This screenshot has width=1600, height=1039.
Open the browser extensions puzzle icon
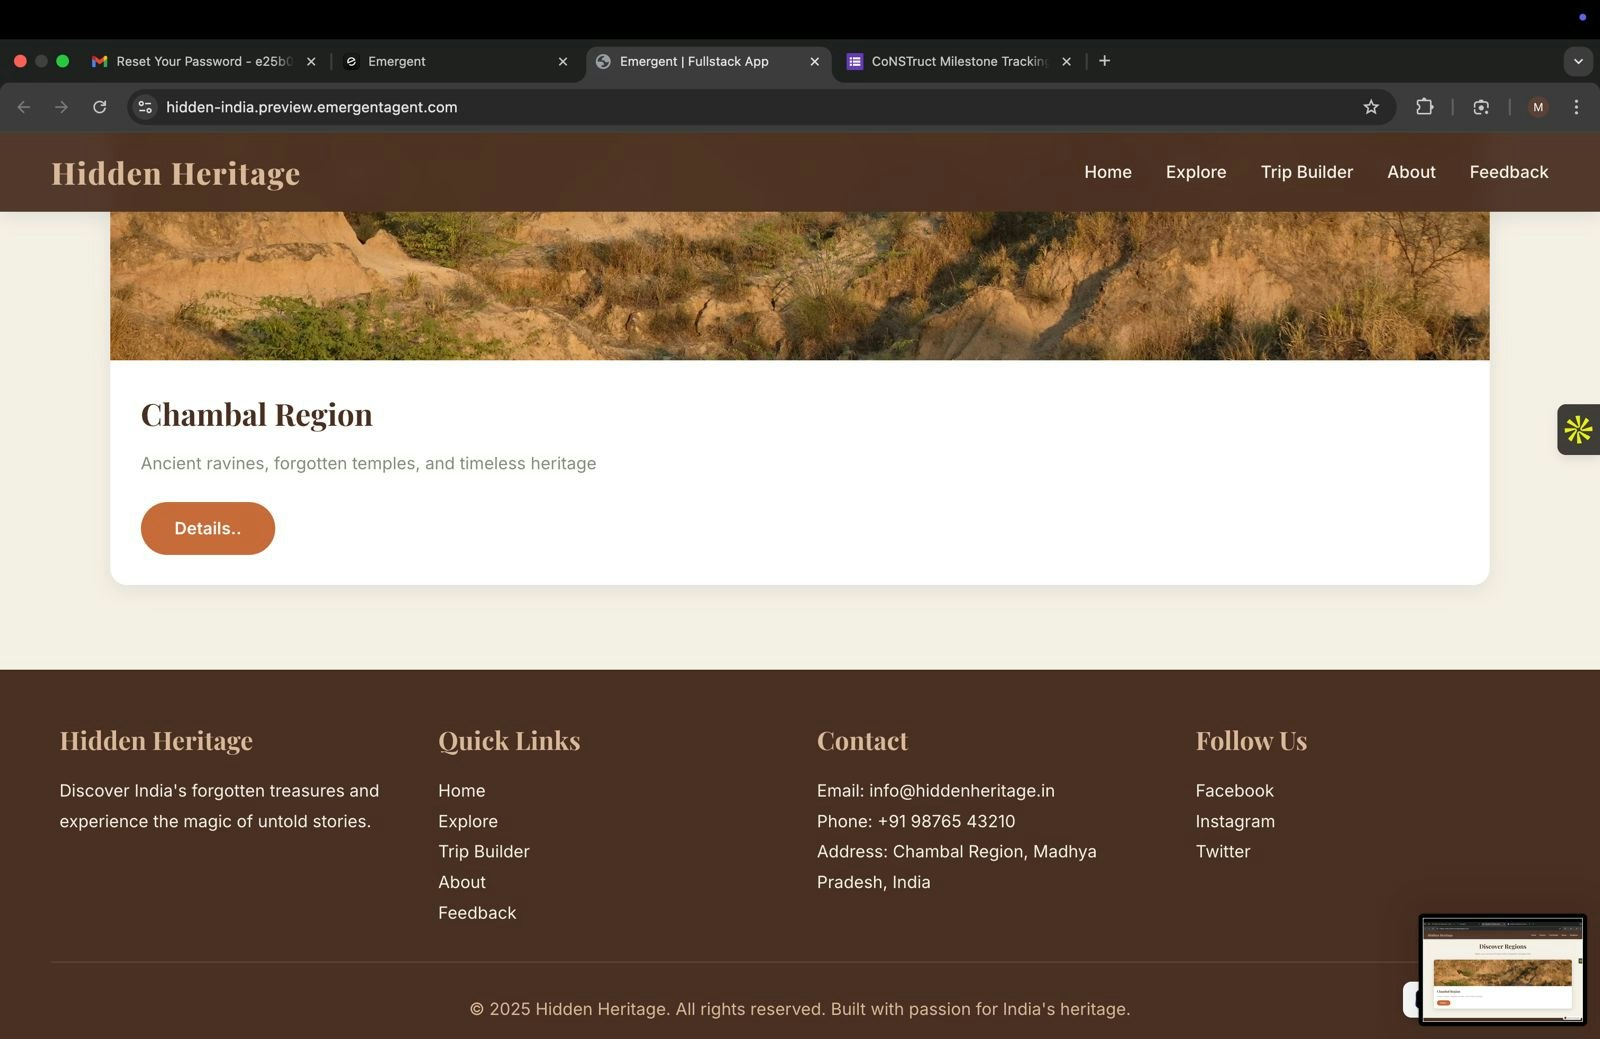tap(1424, 107)
